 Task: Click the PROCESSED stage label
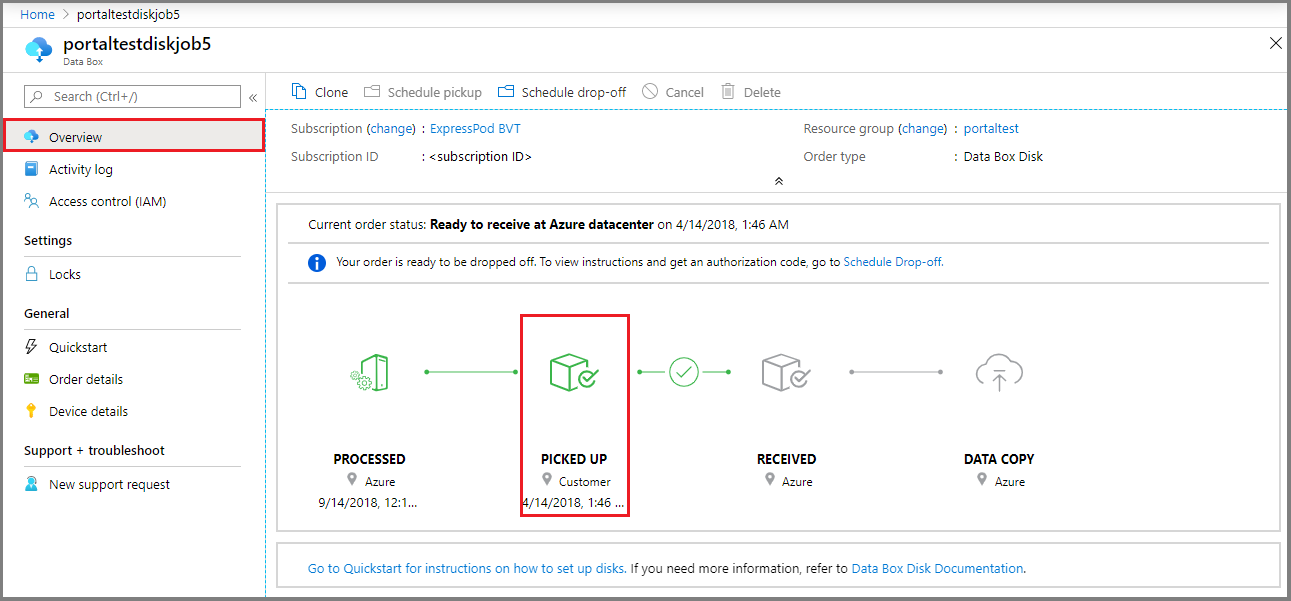point(369,459)
